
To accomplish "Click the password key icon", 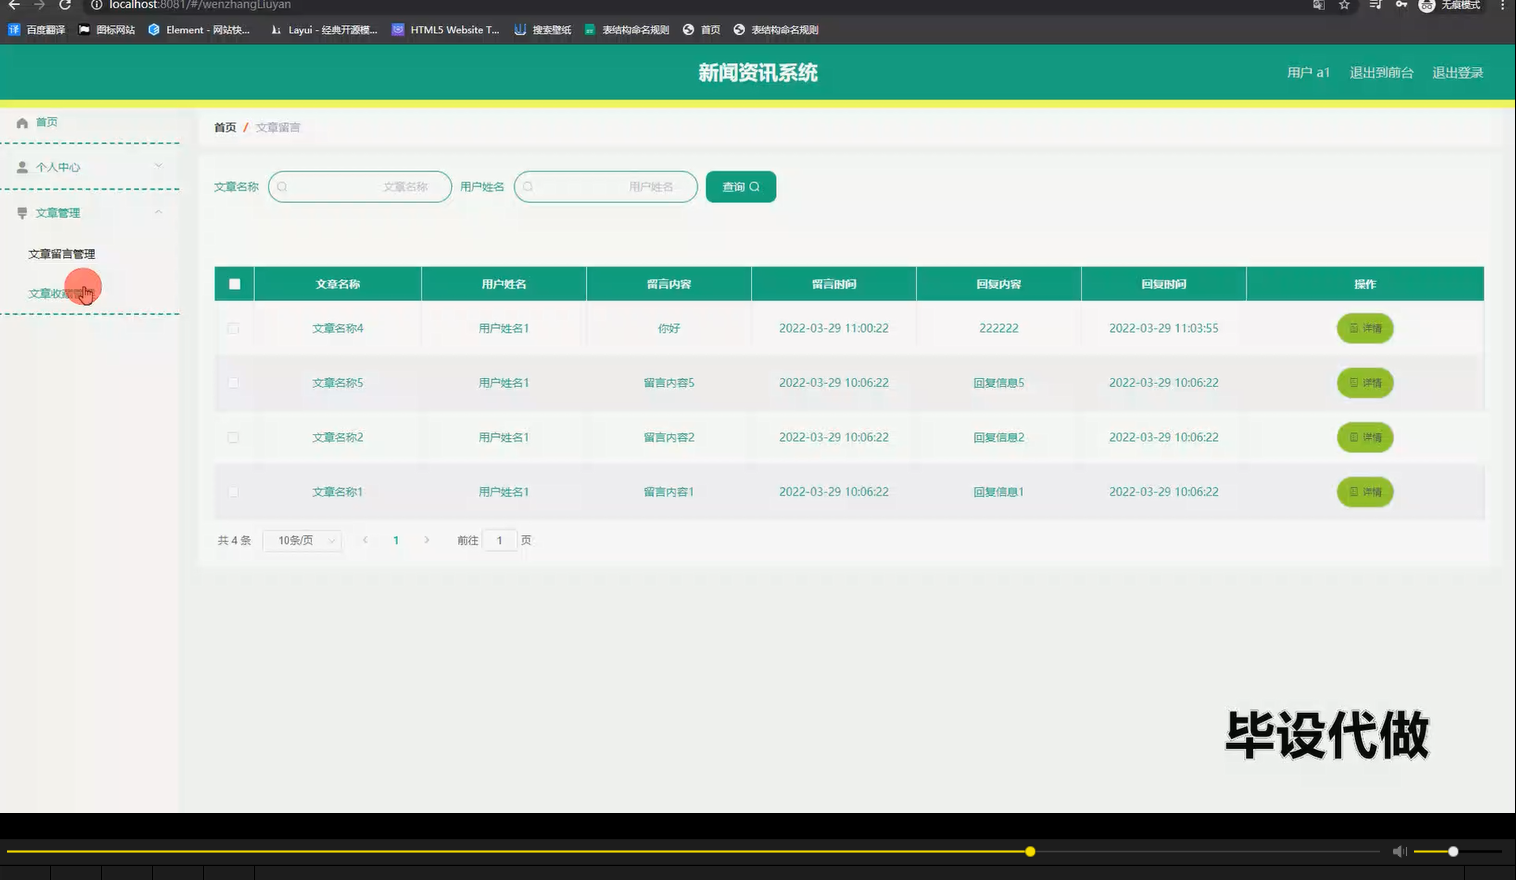I will point(1401,5).
